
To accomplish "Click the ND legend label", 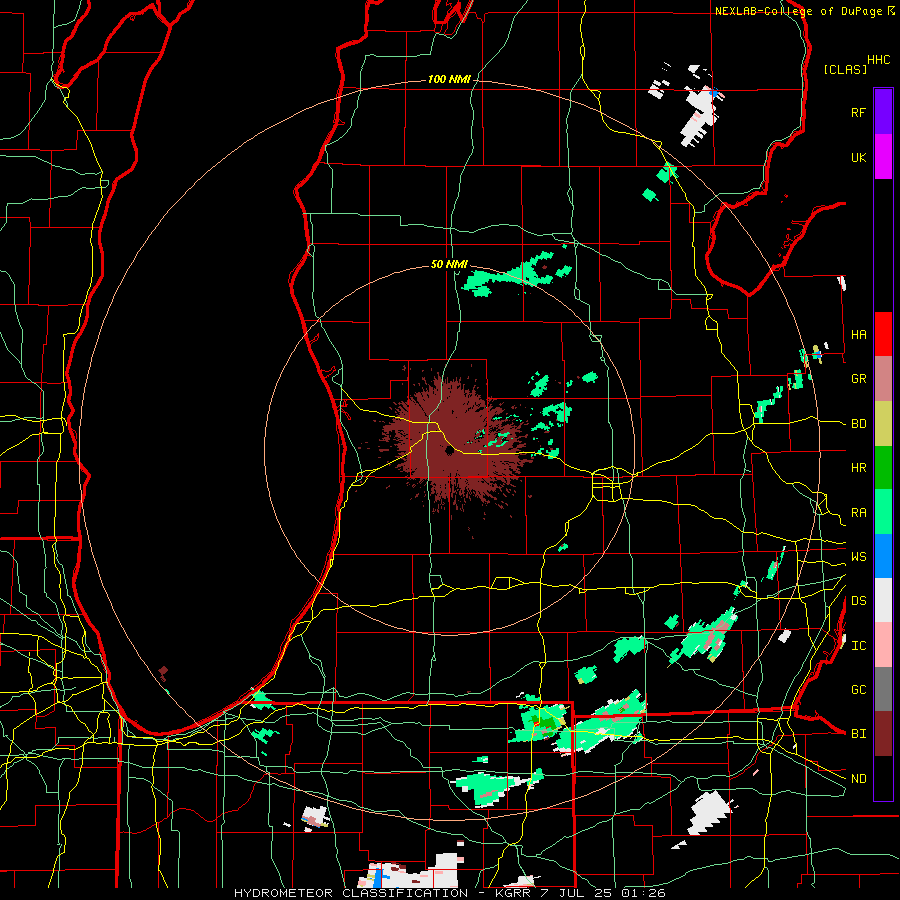I will point(858,779).
